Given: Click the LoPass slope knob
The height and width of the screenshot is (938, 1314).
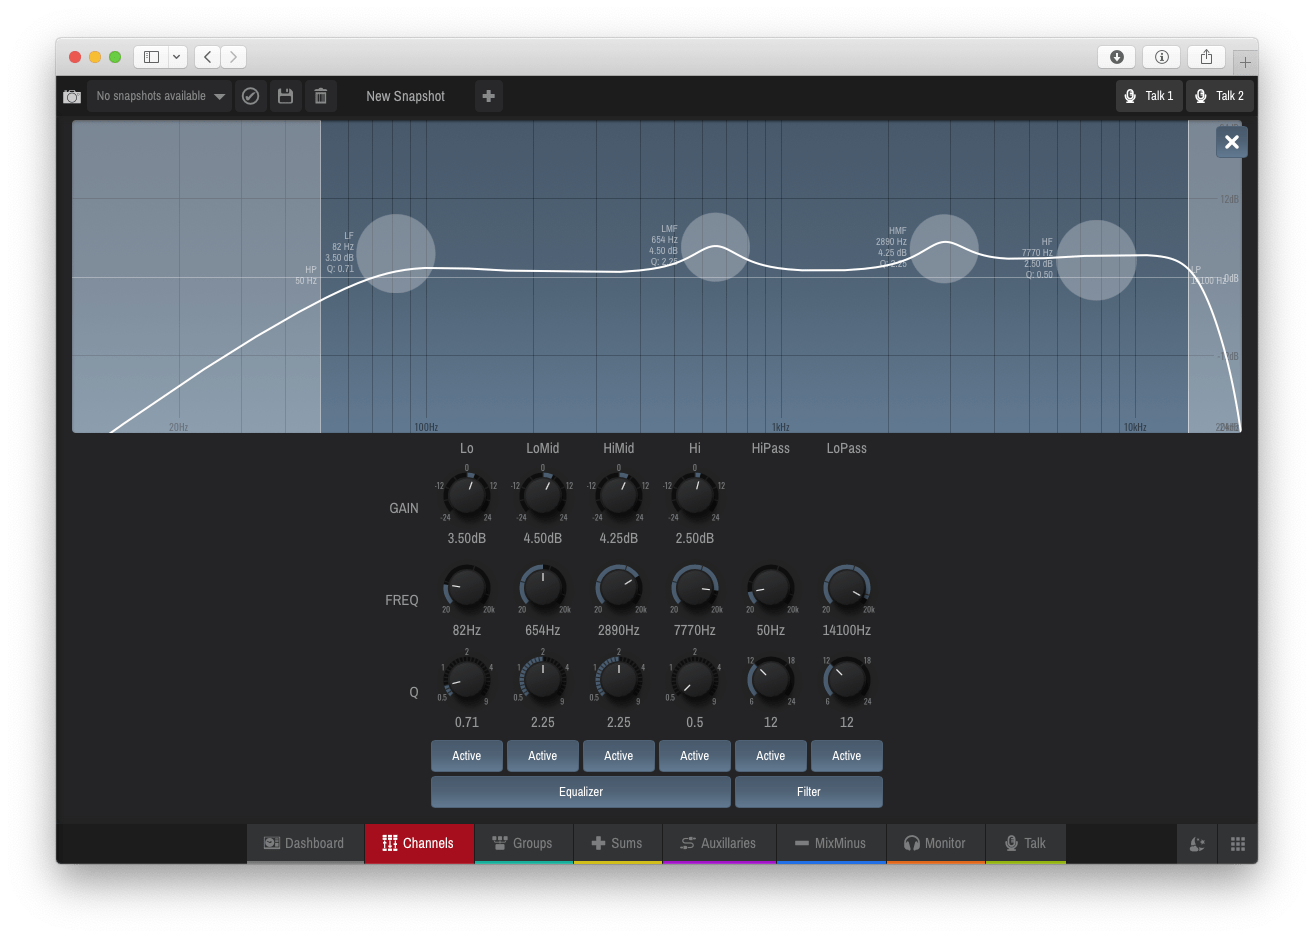Looking at the screenshot, I should point(847,679).
